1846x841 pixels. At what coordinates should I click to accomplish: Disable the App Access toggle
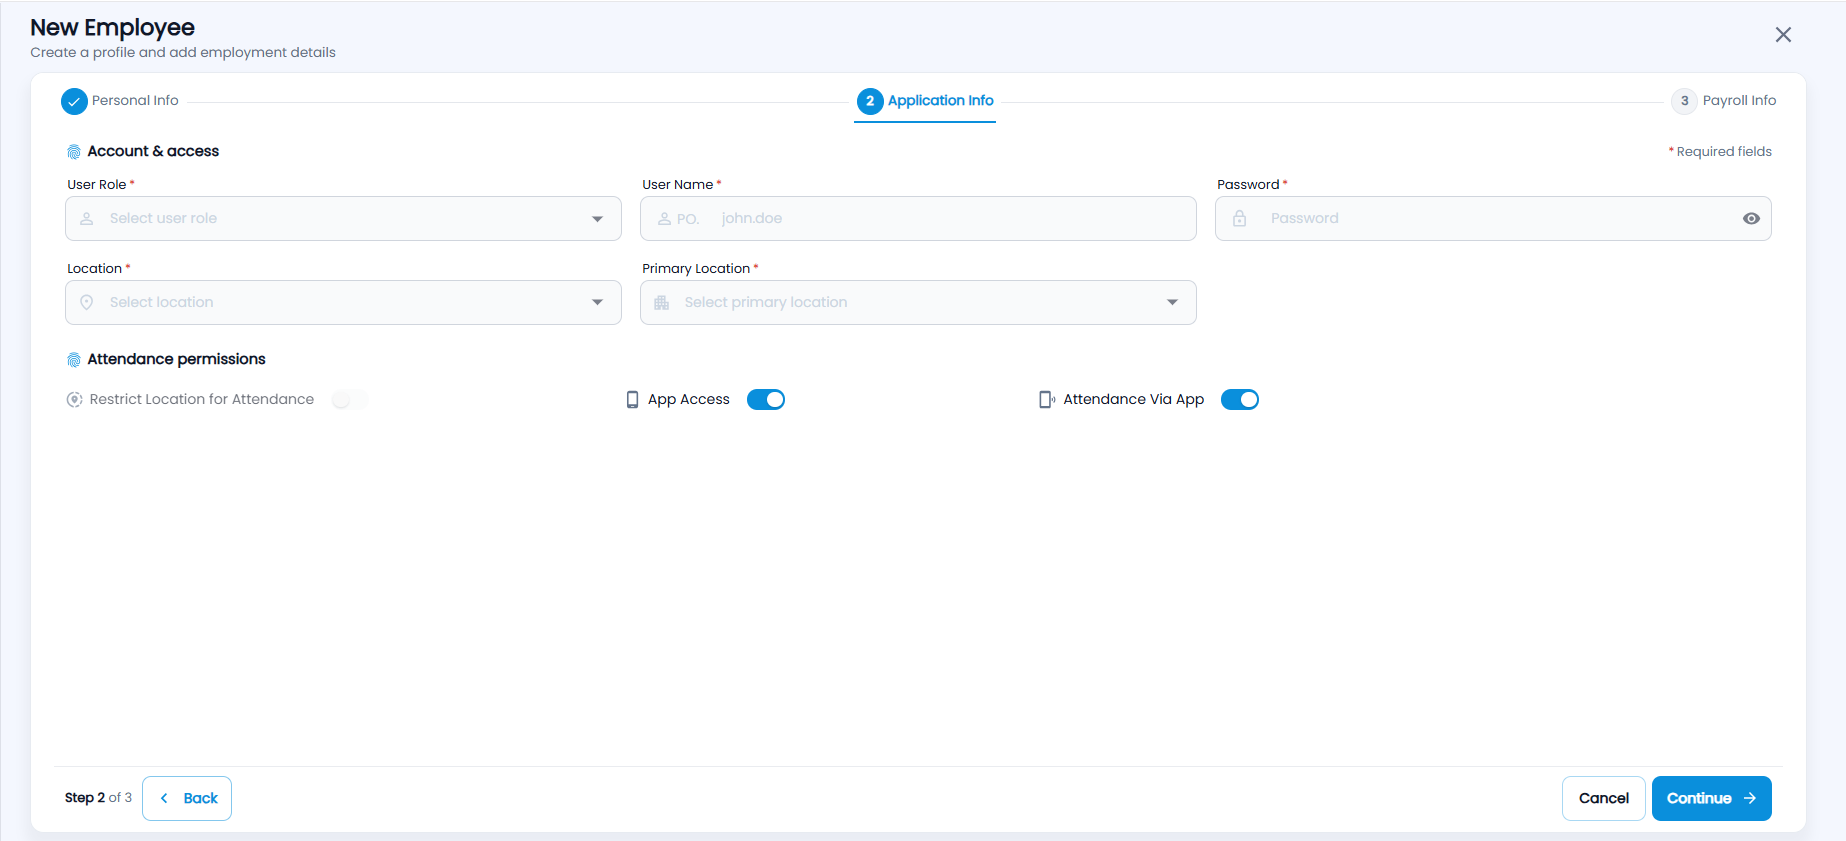pyautogui.click(x=766, y=400)
